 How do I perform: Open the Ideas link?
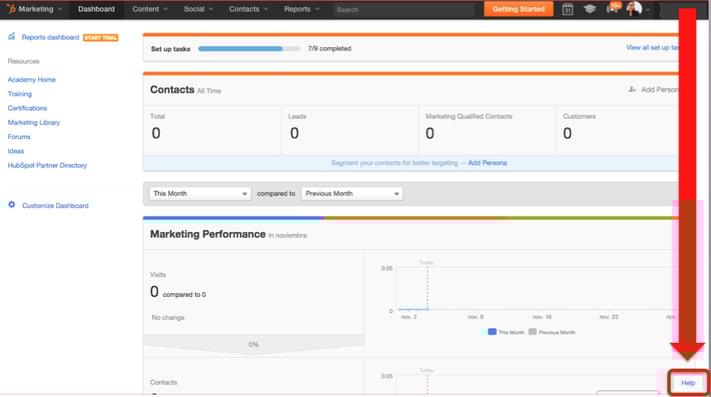[x=16, y=151]
